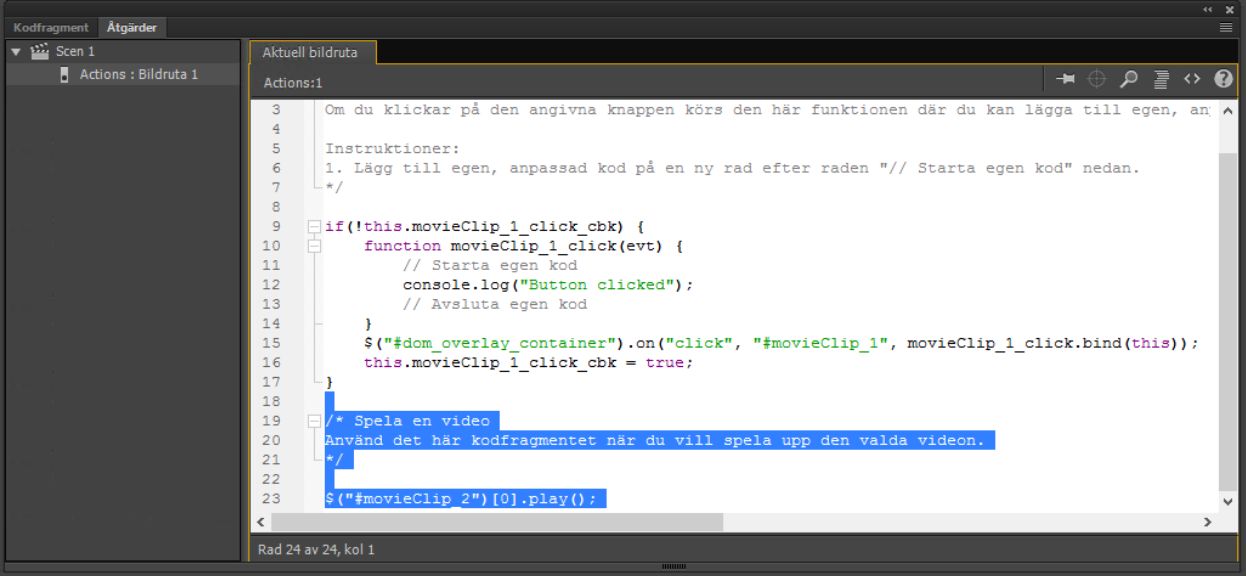Click the horizontal scrollbar right arrow

tap(1207, 522)
